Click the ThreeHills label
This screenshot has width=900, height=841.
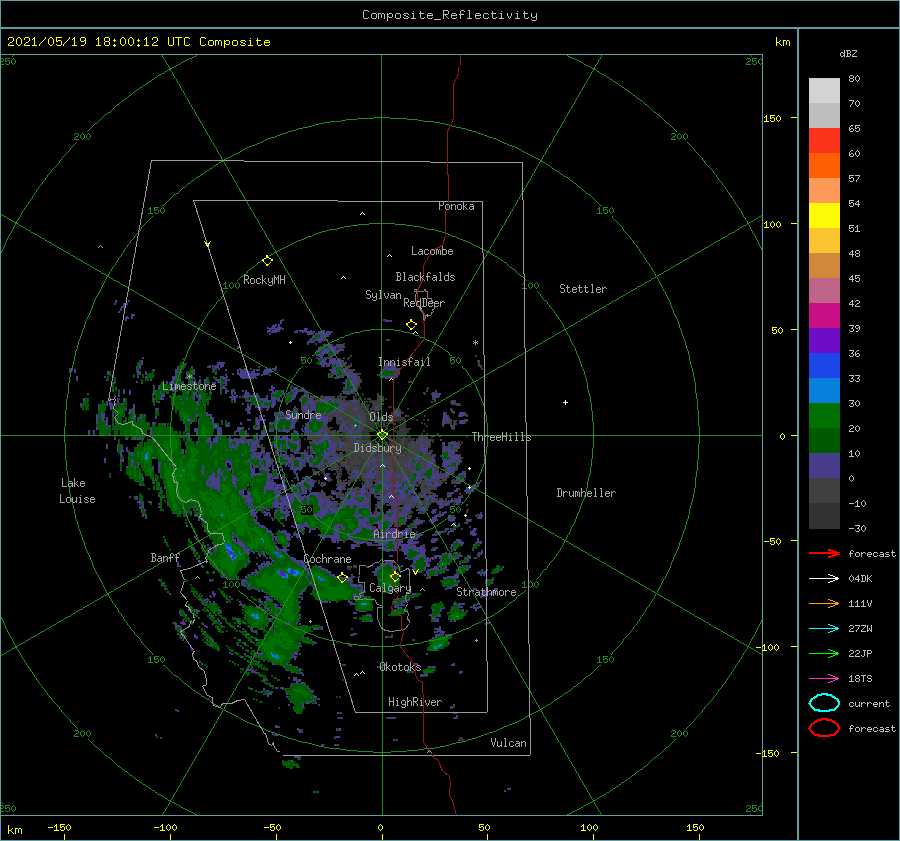(x=501, y=437)
